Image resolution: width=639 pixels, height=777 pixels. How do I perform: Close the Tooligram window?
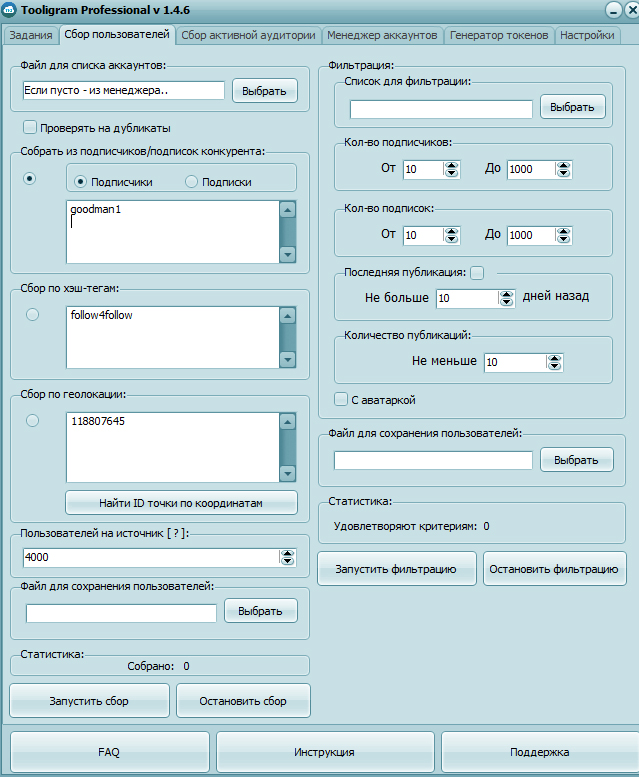pyautogui.click(x=633, y=9)
